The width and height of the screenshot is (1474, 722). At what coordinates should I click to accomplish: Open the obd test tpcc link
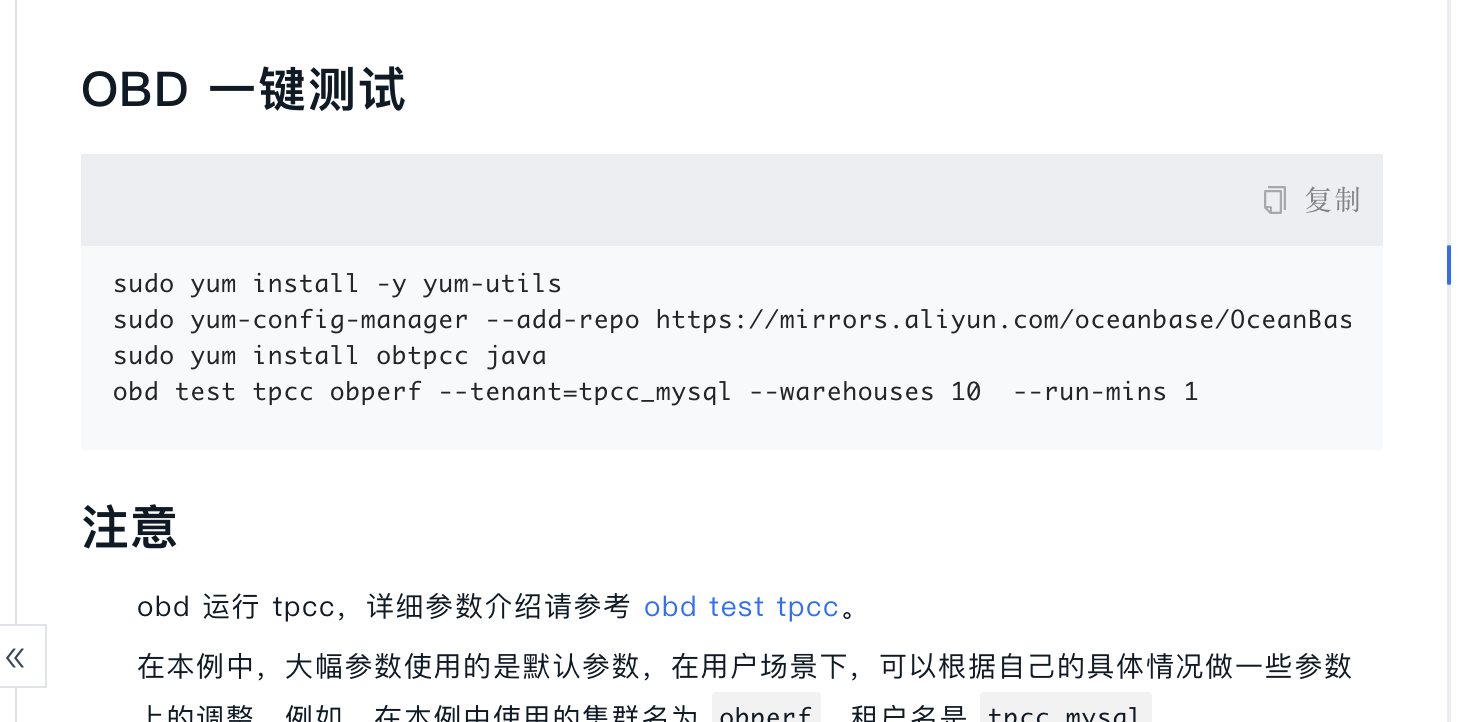tap(741, 607)
